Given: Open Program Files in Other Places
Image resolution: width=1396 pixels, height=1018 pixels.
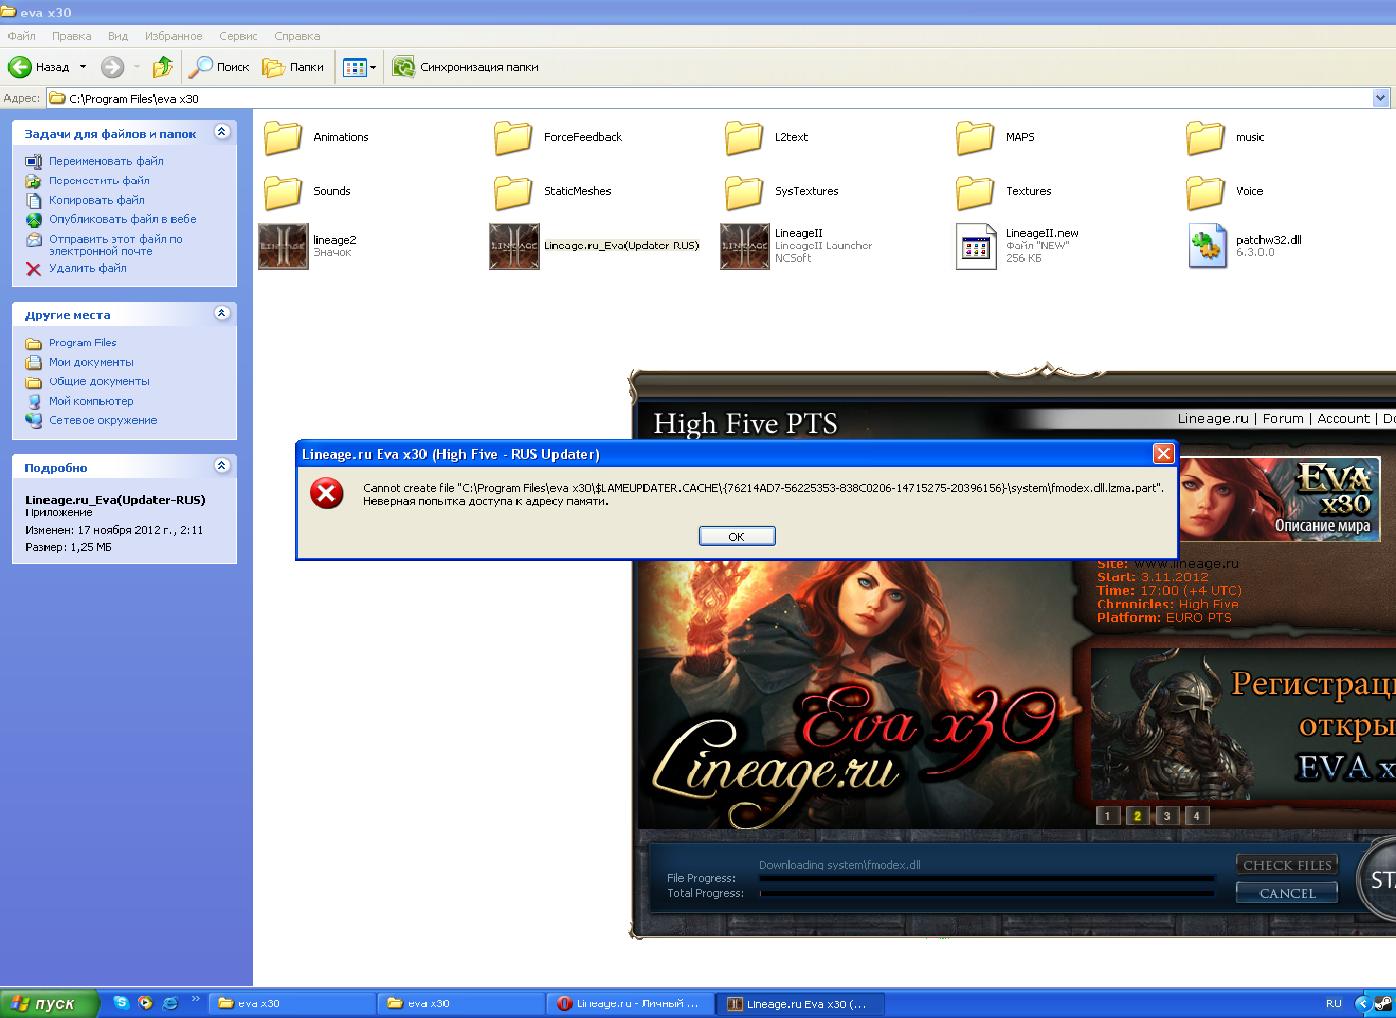Looking at the screenshot, I should point(83,343).
